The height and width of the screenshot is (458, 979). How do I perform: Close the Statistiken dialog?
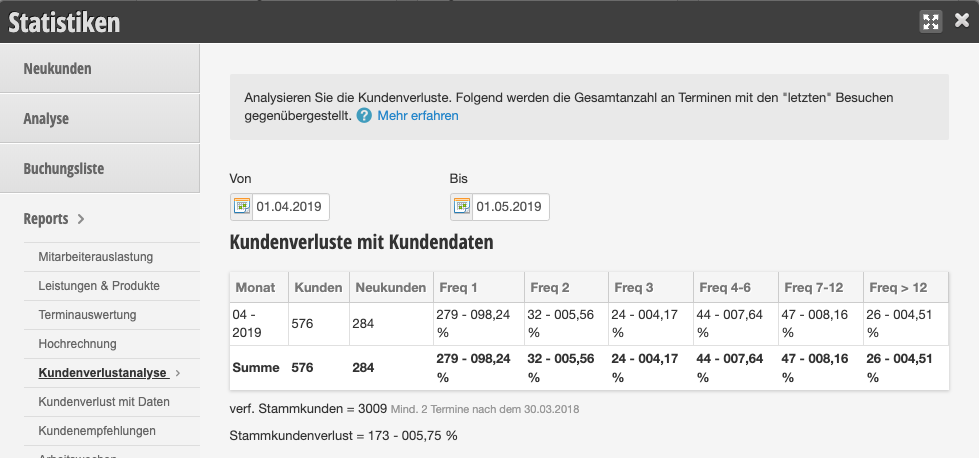tap(961, 21)
